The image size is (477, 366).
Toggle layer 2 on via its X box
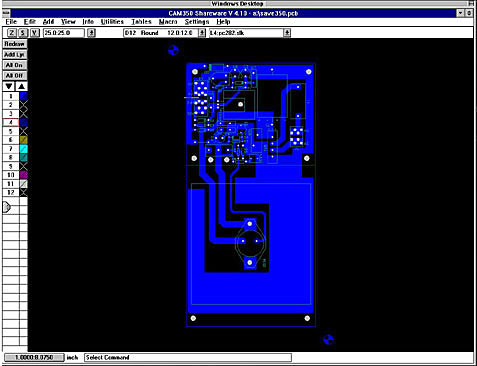[x=24, y=105]
